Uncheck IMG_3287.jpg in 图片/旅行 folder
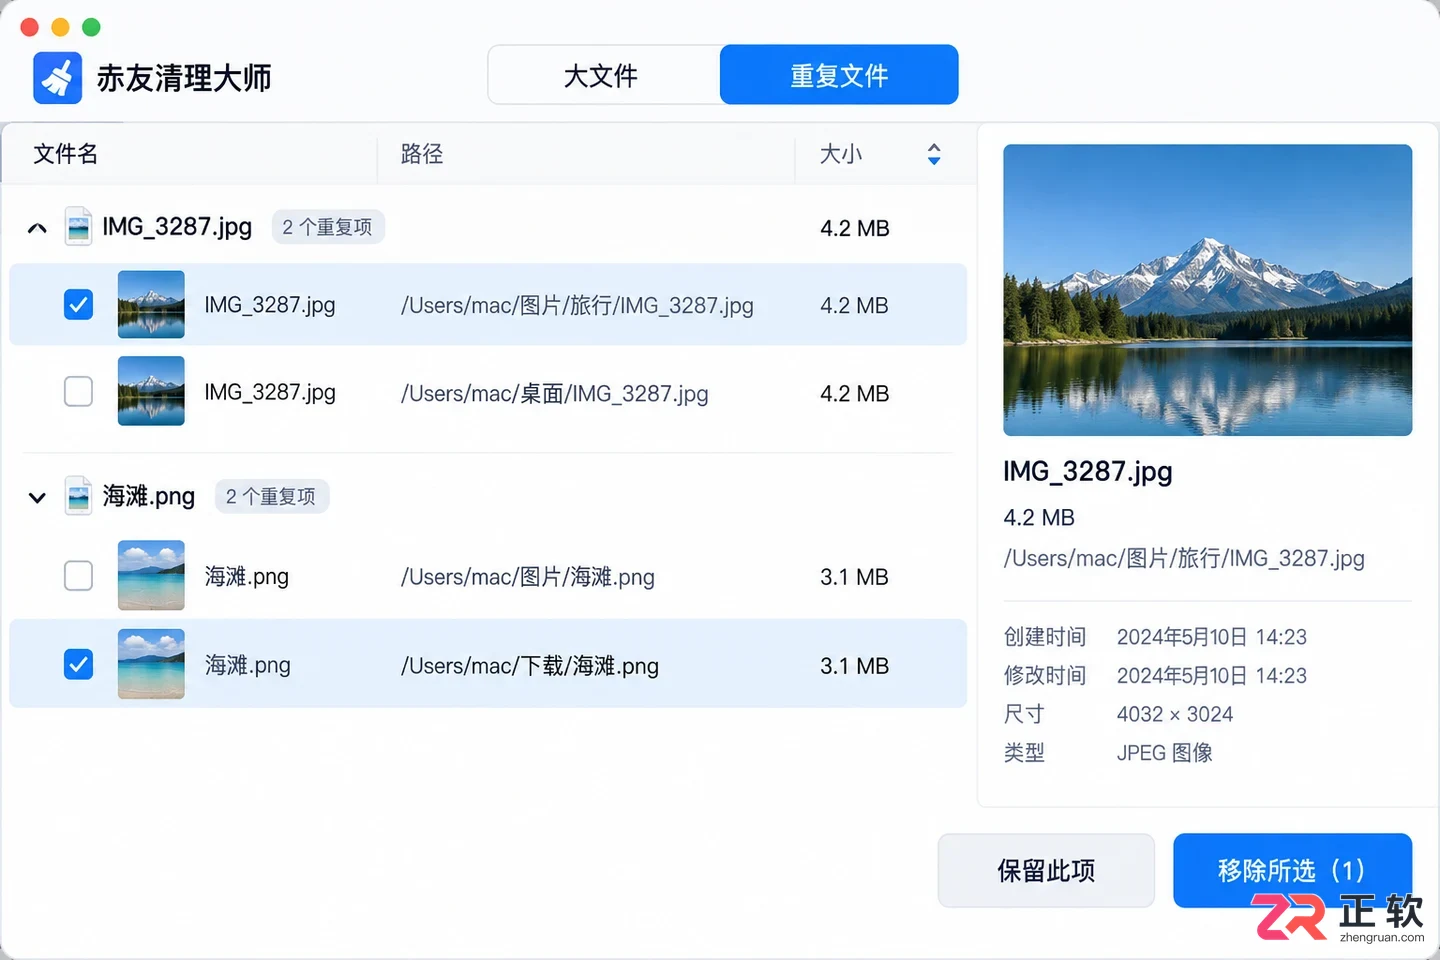Viewport: 1440px width, 960px height. pyautogui.click(x=78, y=304)
